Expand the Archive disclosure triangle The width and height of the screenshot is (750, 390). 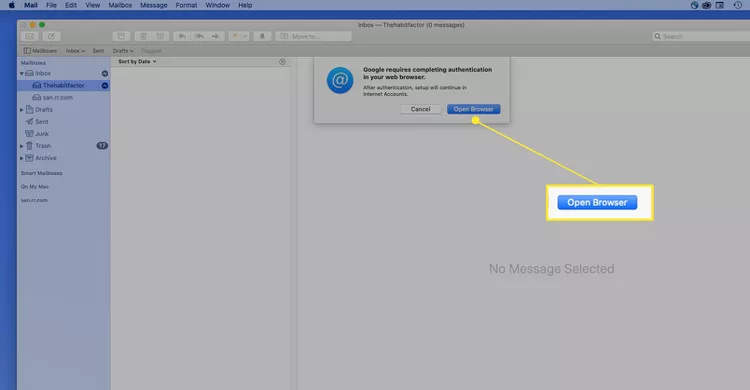click(22, 158)
